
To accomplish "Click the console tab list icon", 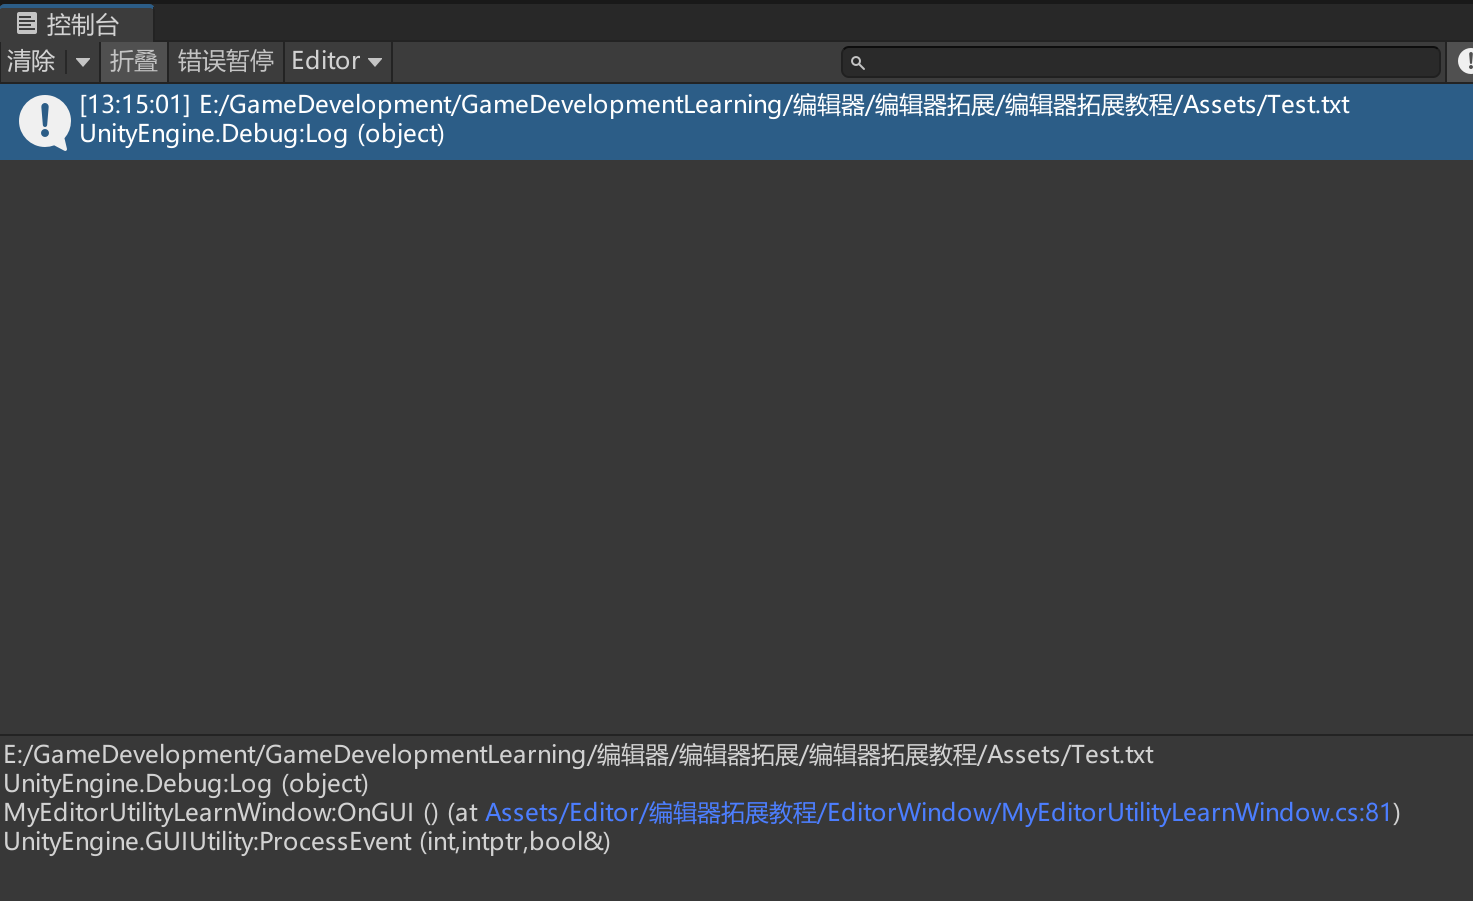I will point(27,23).
